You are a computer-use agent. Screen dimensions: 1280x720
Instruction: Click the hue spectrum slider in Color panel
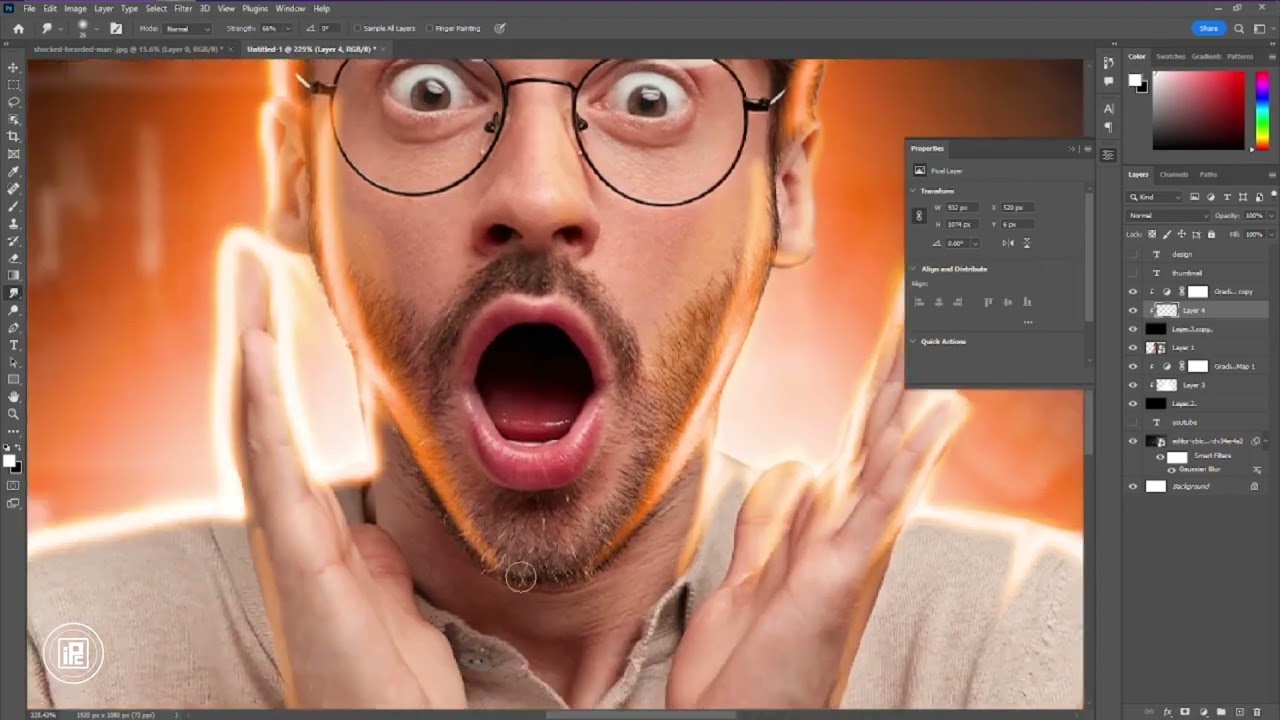(1262, 111)
